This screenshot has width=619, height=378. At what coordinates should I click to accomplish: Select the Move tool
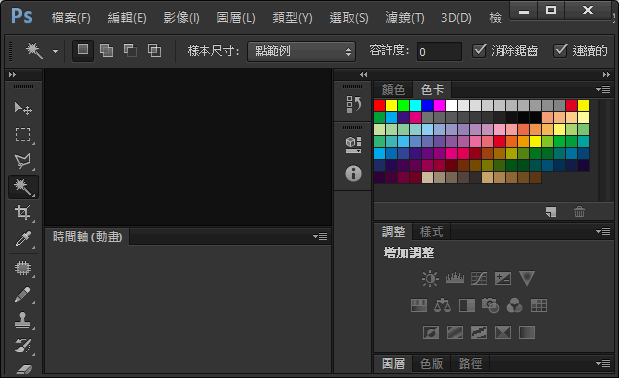point(23,108)
